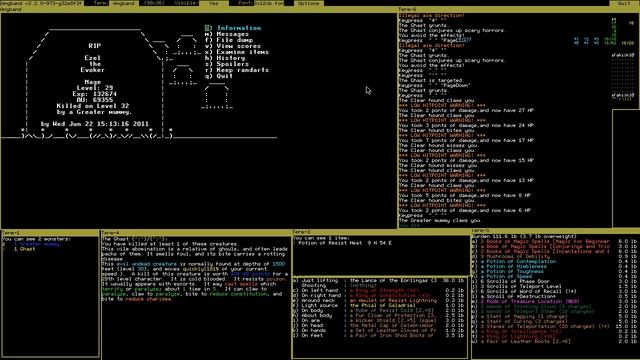Click 'You can see 2 monsters' header
The image size is (640, 360).
(36, 239)
